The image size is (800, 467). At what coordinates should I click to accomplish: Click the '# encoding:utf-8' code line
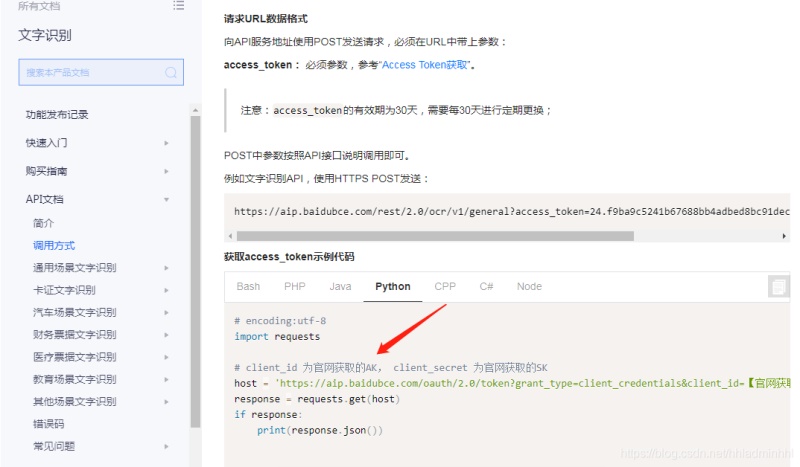point(280,321)
